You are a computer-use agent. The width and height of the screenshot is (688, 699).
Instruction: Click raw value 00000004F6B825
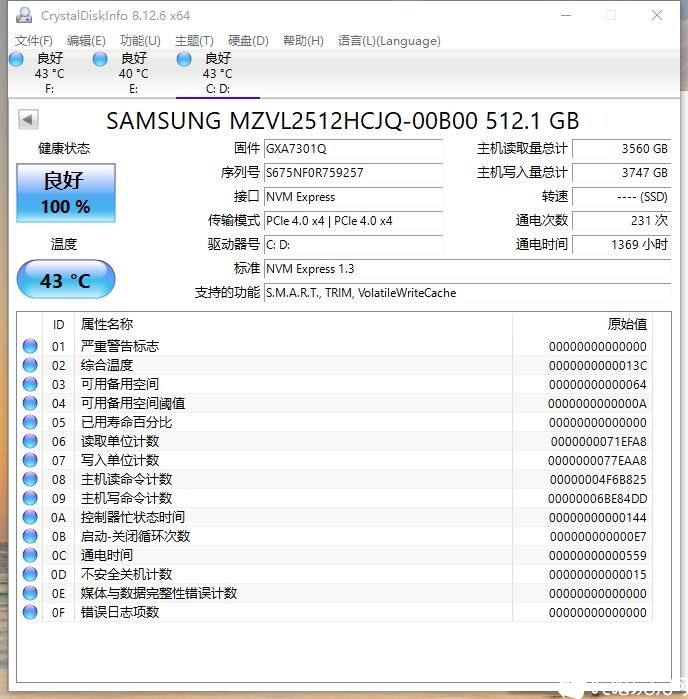(x=598, y=480)
